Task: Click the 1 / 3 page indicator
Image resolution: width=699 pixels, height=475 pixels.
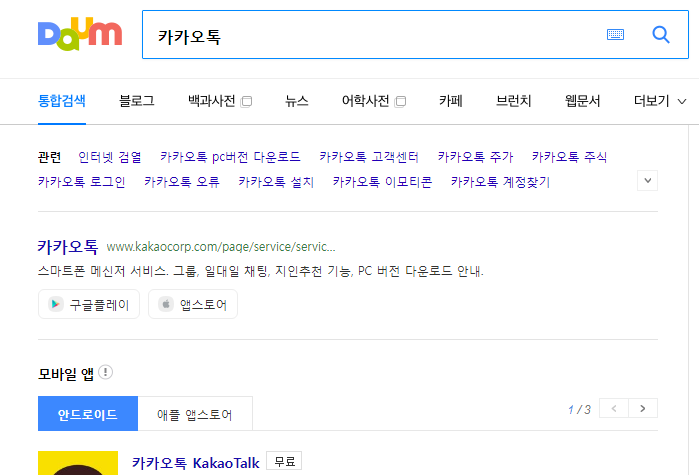Action: (580, 409)
